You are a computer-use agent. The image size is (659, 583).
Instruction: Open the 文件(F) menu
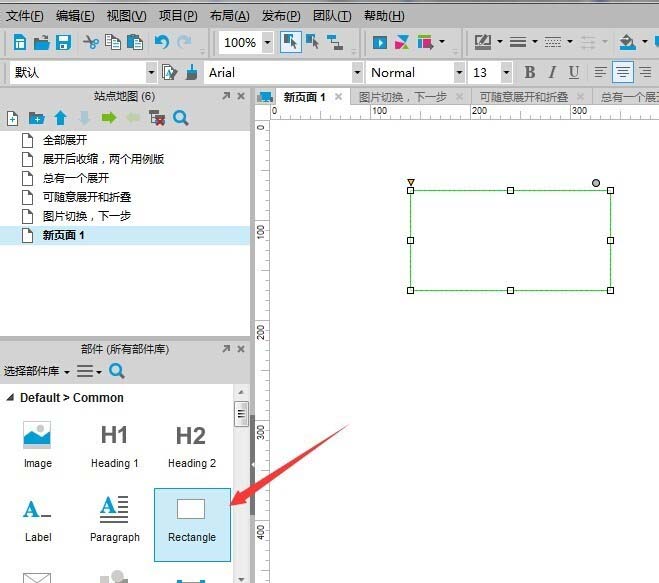(25, 16)
